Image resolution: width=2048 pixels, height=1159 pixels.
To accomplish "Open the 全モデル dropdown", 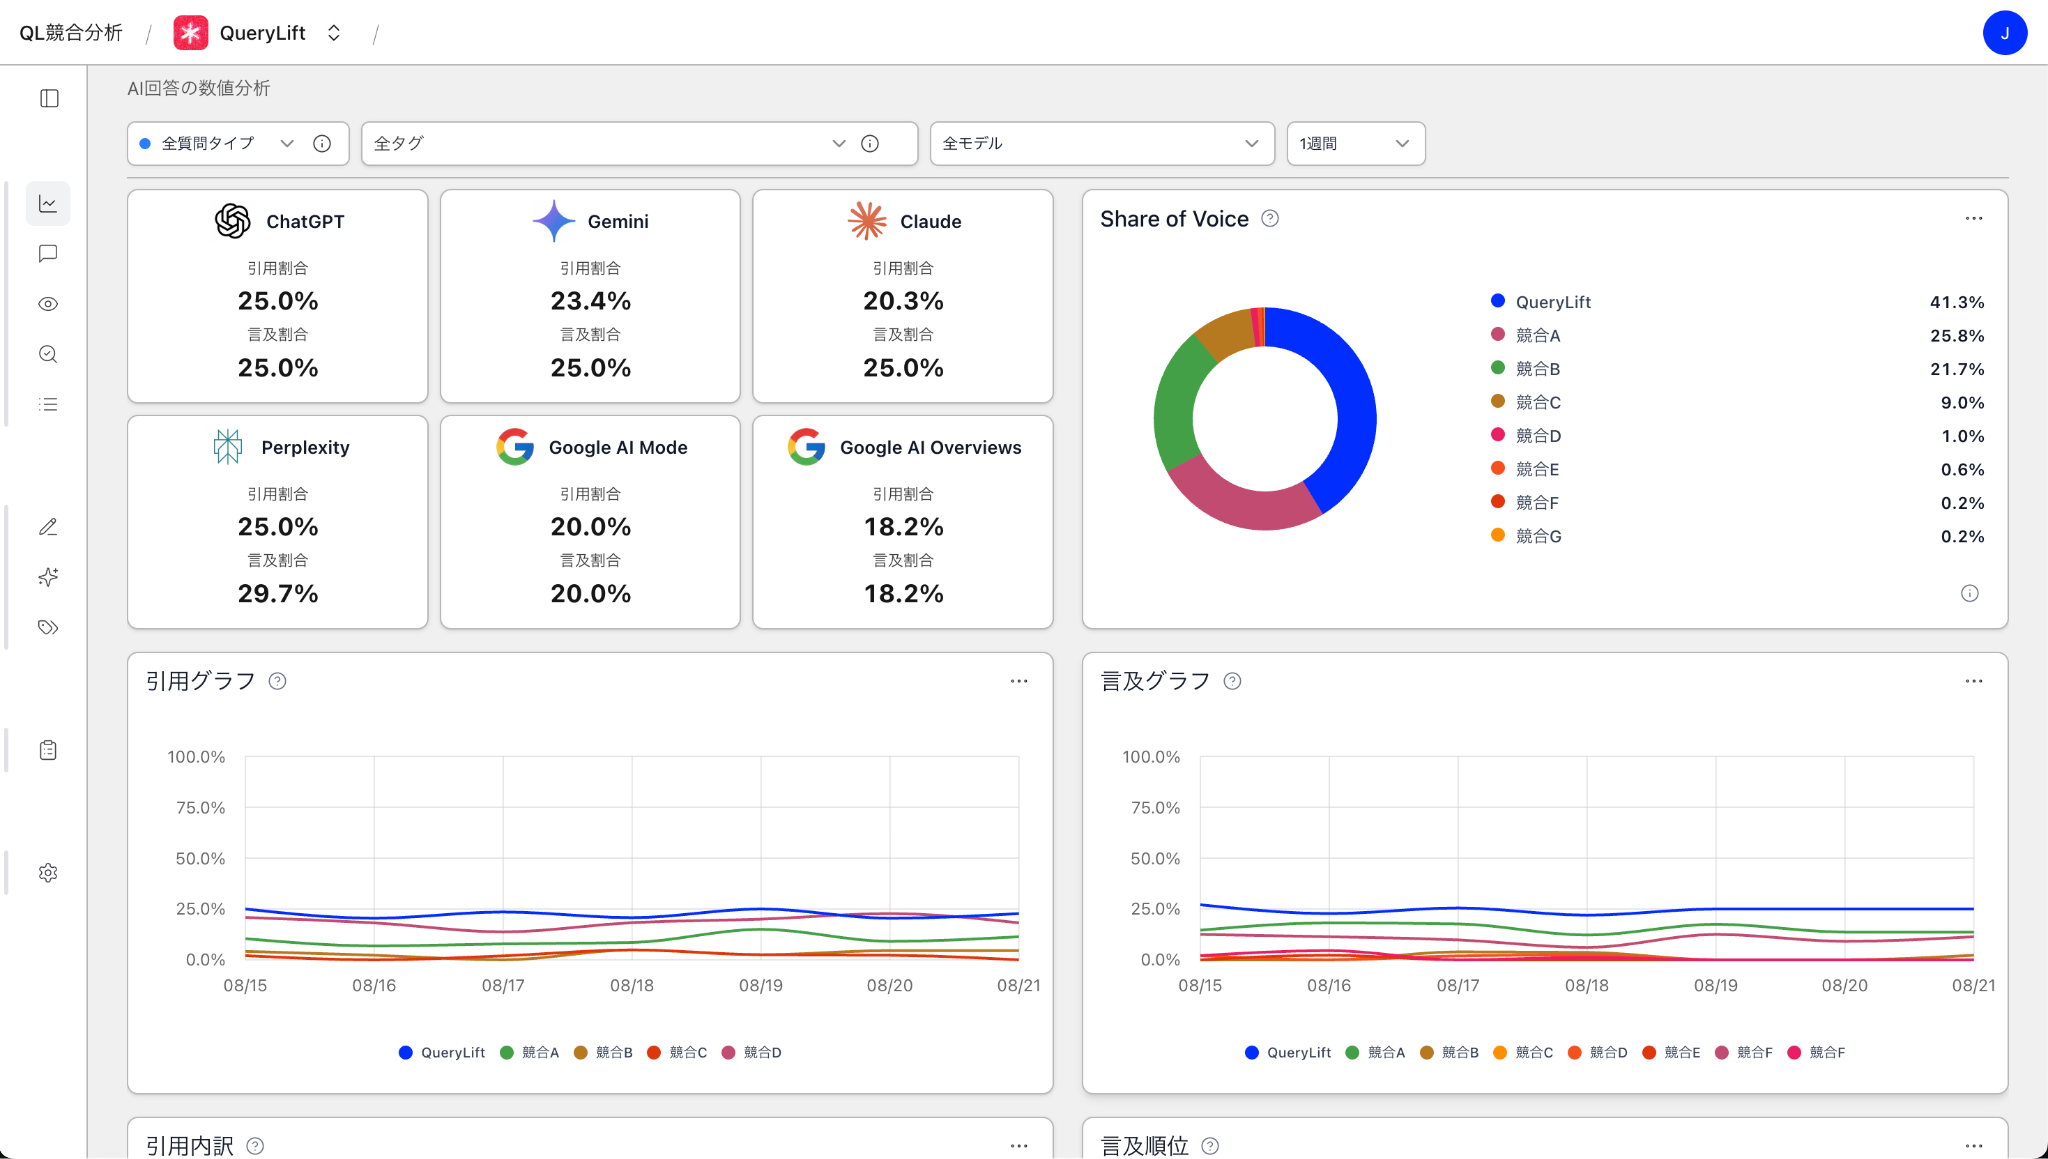I will click(1102, 144).
